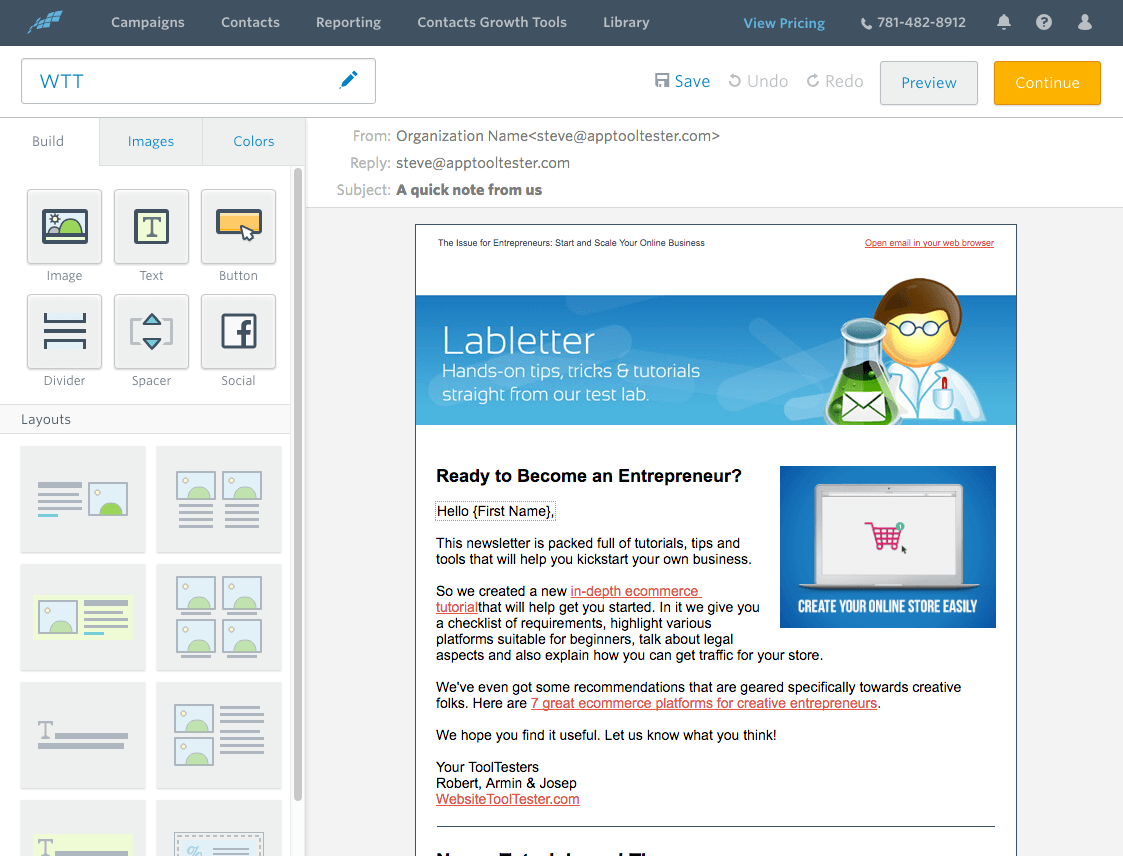Click the Benchmark logo icon in header
1123x856 pixels.
click(x=44, y=22)
